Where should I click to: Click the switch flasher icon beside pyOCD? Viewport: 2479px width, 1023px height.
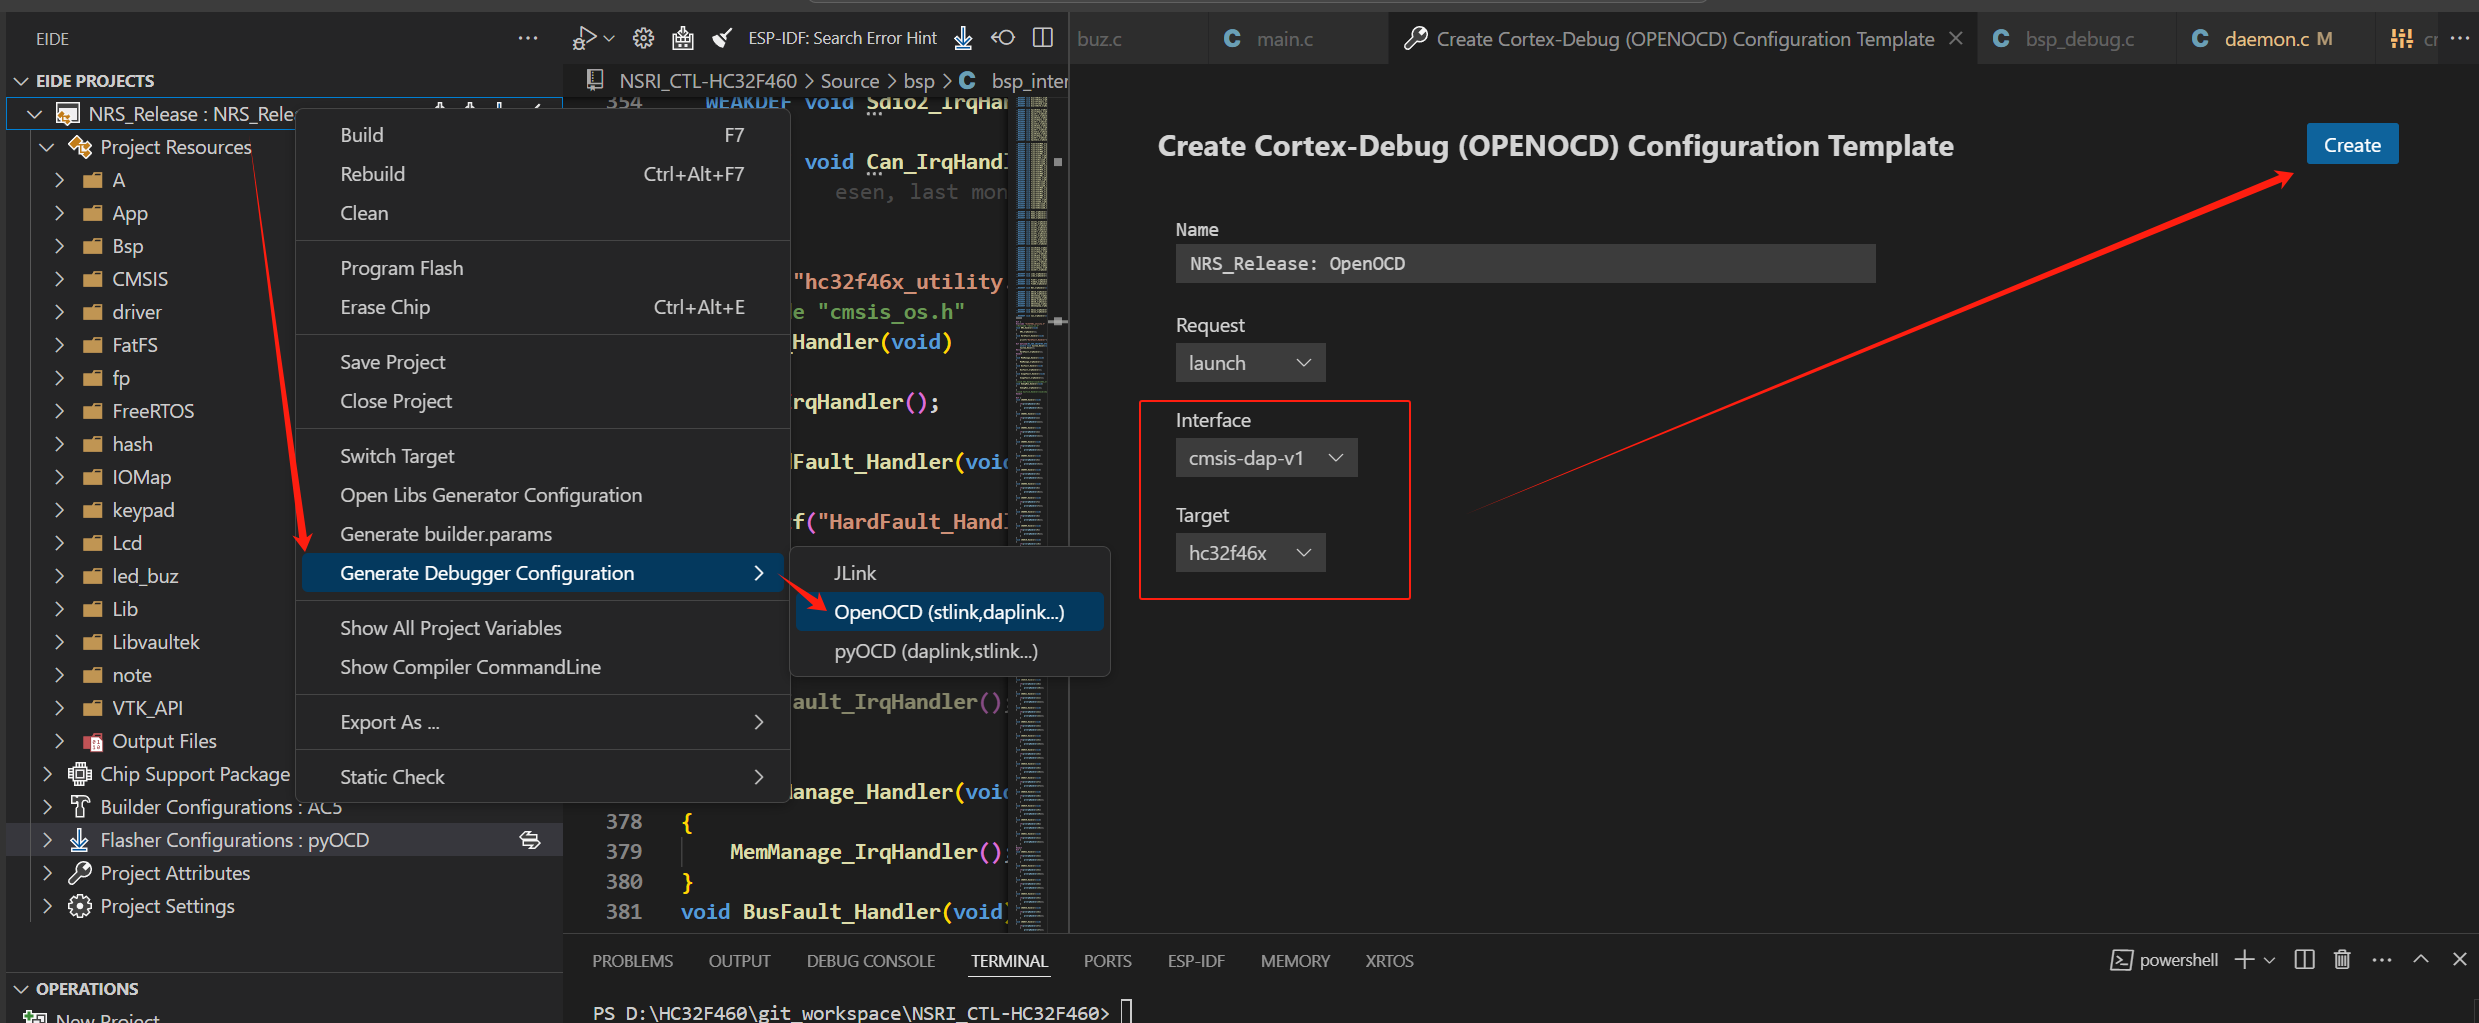click(530, 840)
